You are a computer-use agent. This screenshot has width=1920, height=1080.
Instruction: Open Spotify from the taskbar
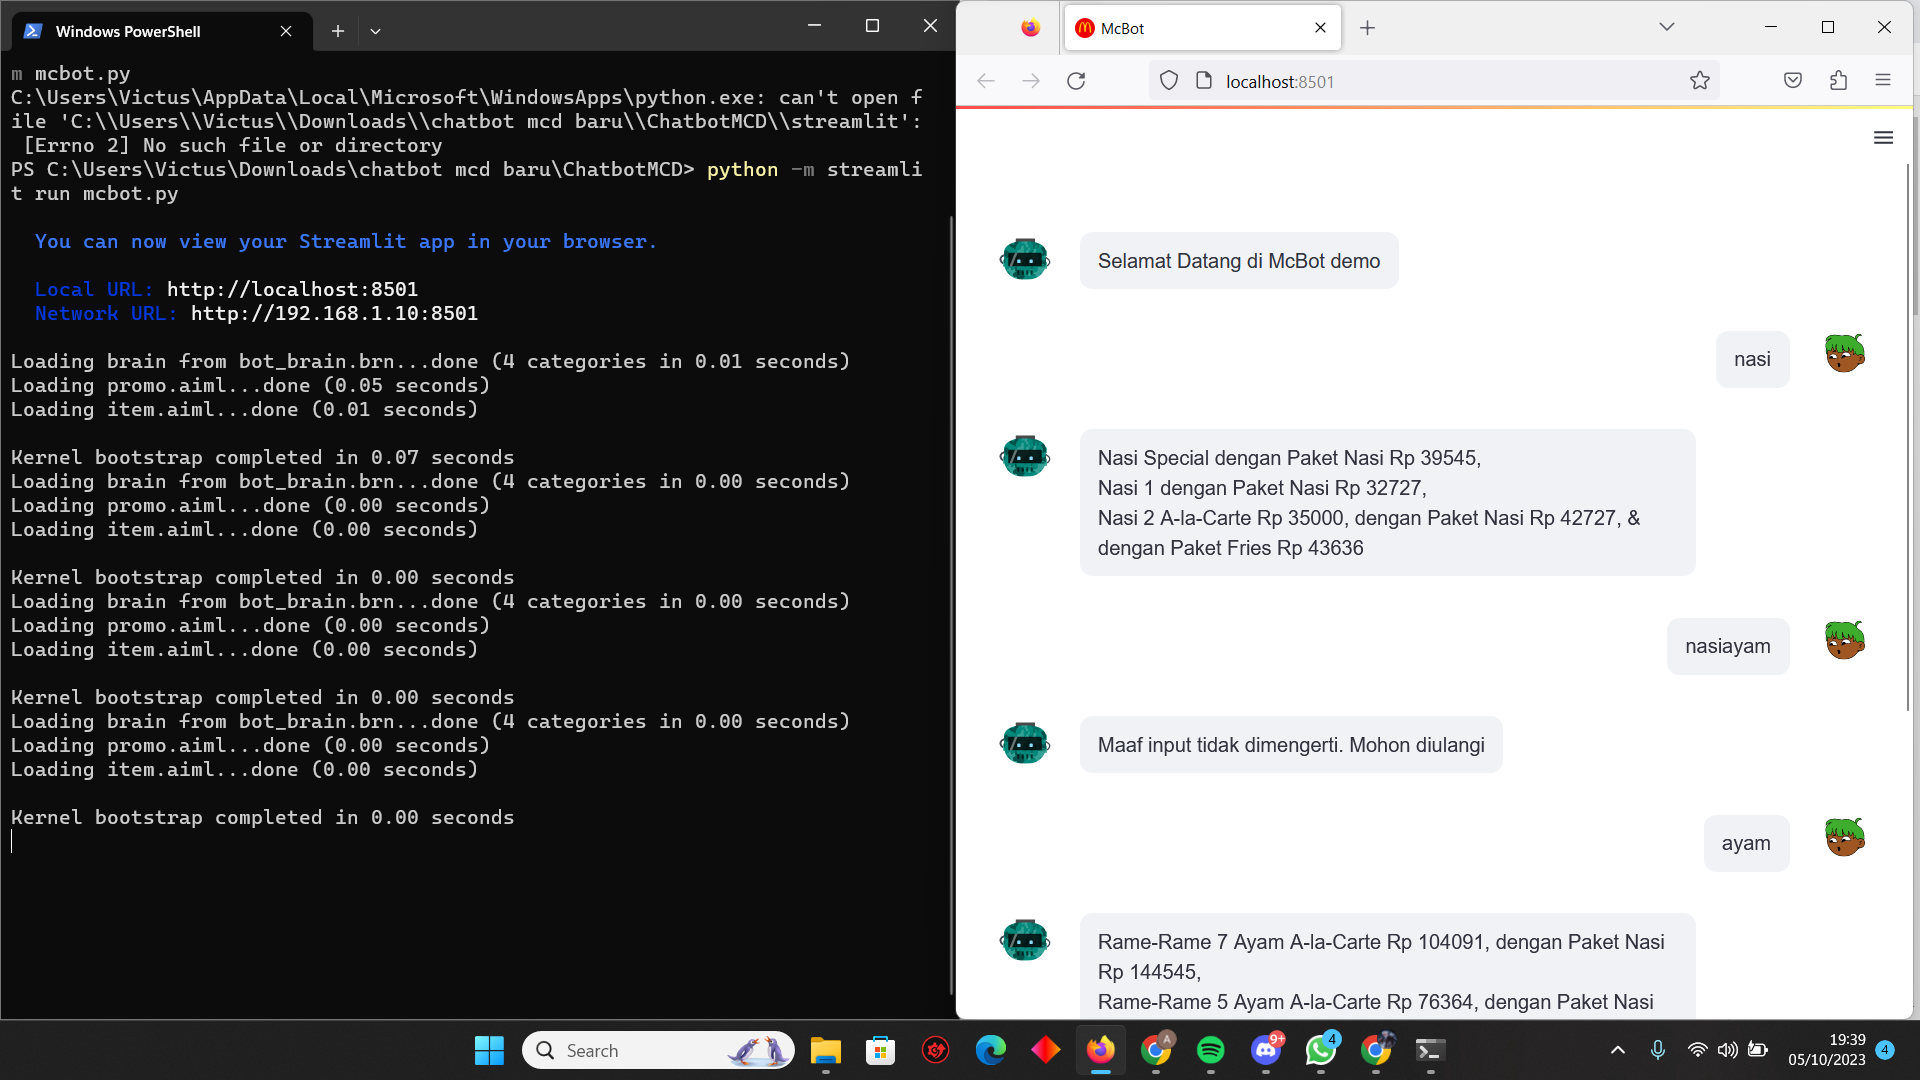click(1210, 1050)
